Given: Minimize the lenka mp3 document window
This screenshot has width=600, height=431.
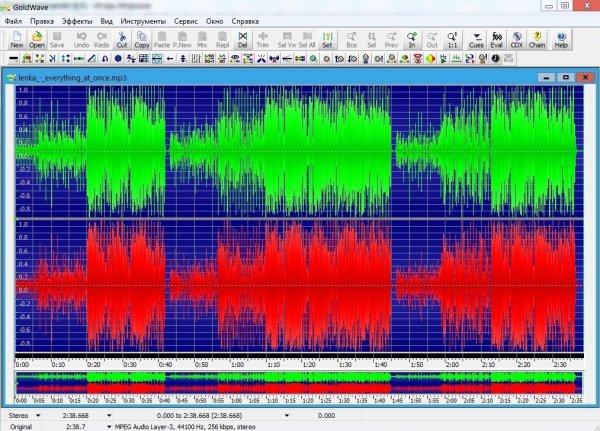Looking at the screenshot, I should 546,77.
